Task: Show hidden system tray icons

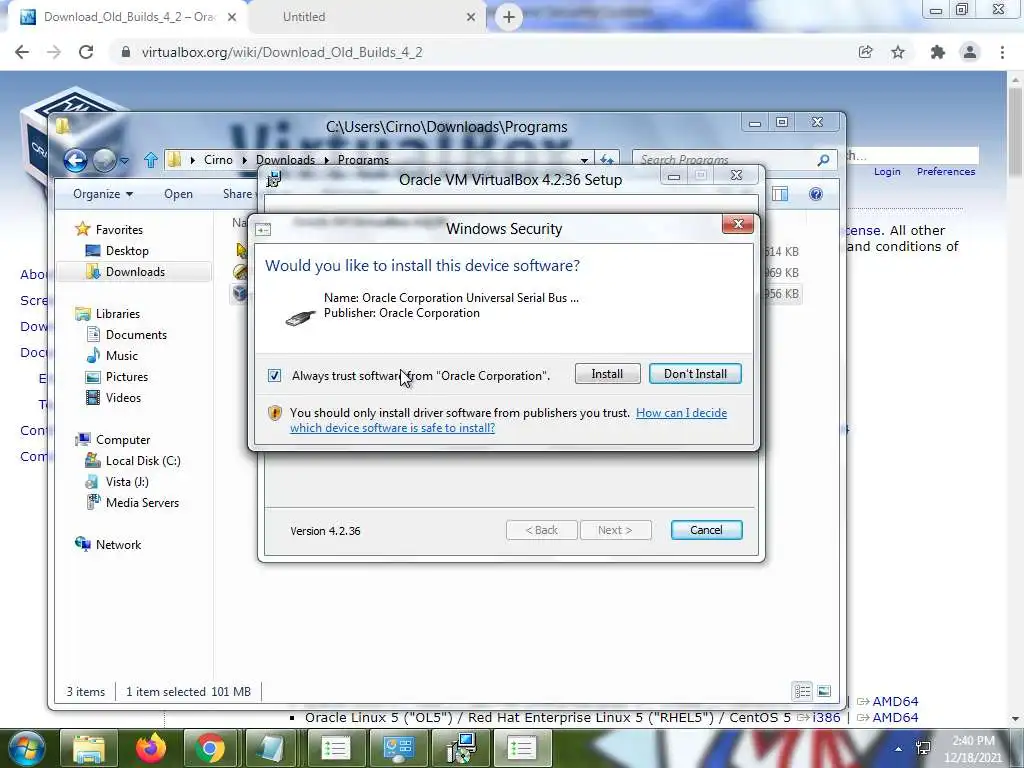Action: point(899,749)
